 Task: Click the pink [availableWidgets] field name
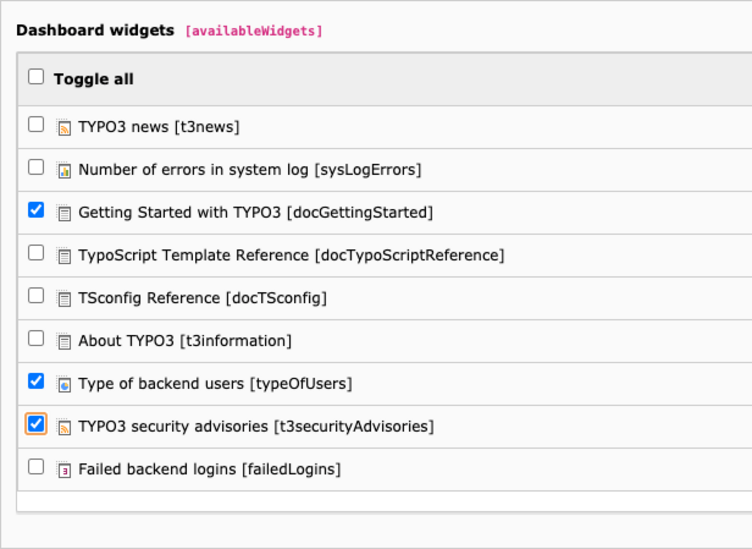point(254,31)
